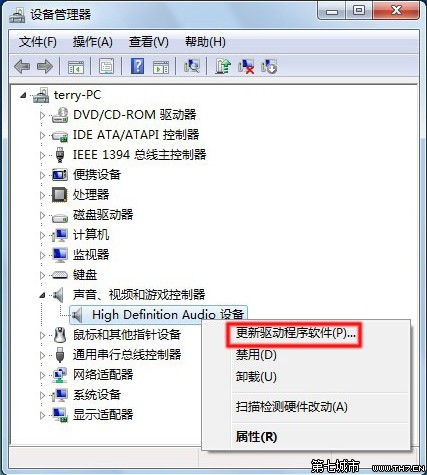
Task: Open the 文件(F) menu
Action: coord(38,42)
